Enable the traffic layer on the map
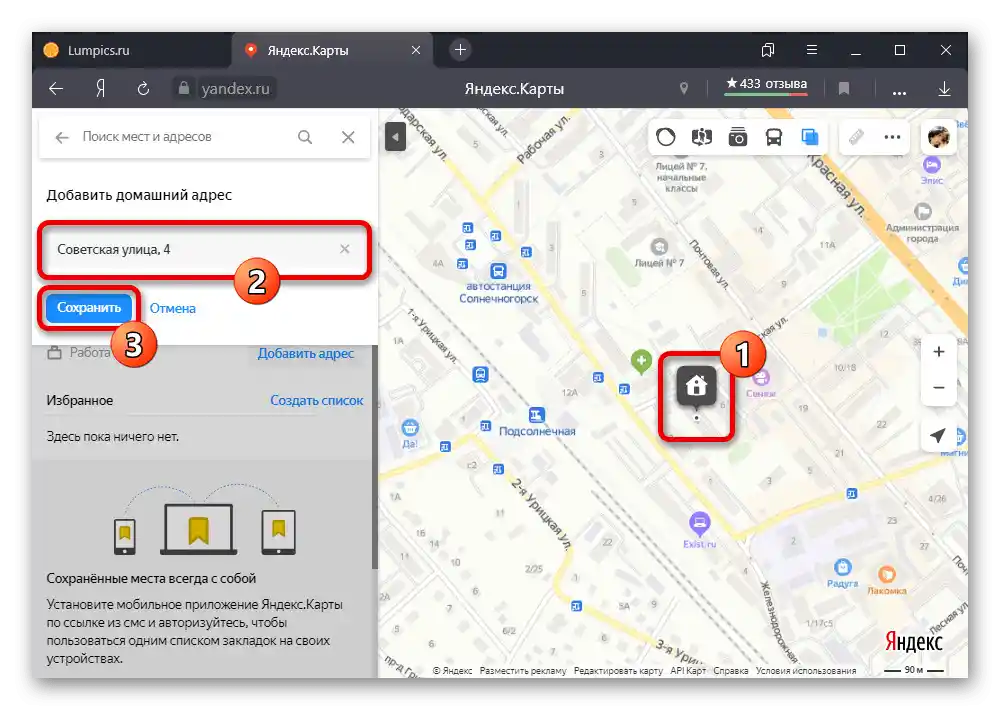This screenshot has width=1000, height=710. coord(665,137)
